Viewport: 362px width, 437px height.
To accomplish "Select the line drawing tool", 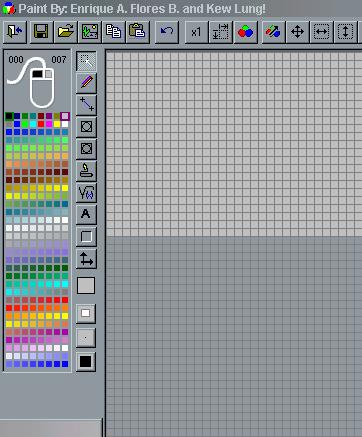I will (x=86, y=104).
